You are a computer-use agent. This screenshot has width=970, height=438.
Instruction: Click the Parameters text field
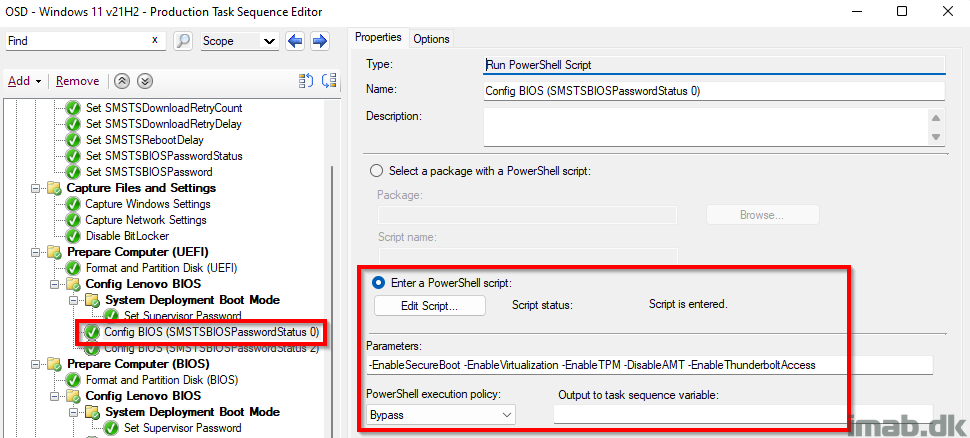coord(649,365)
